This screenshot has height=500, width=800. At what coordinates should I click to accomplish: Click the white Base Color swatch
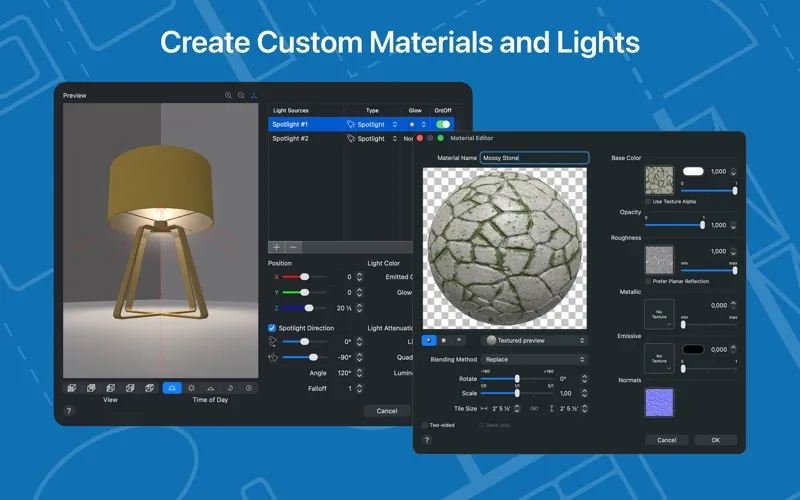(x=693, y=171)
